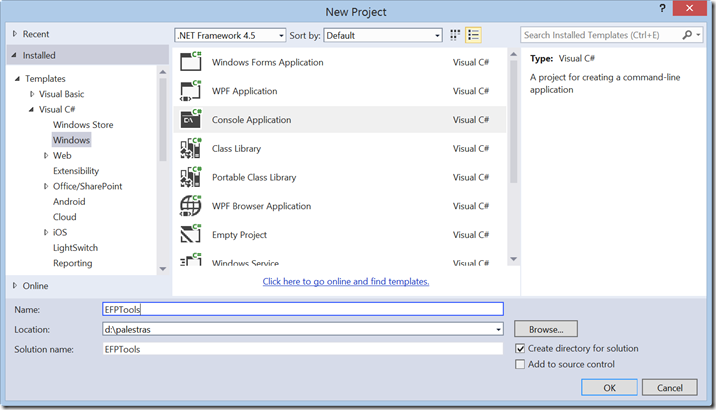Select the Windows tree item
The height and width of the screenshot is (410, 716).
tap(71, 140)
